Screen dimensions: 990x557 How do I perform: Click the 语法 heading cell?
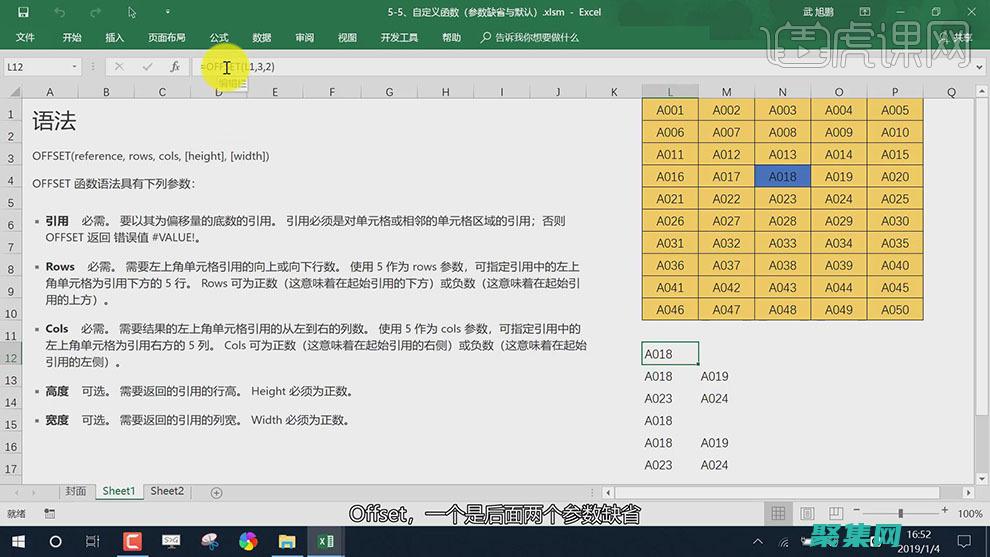[x=54, y=121]
